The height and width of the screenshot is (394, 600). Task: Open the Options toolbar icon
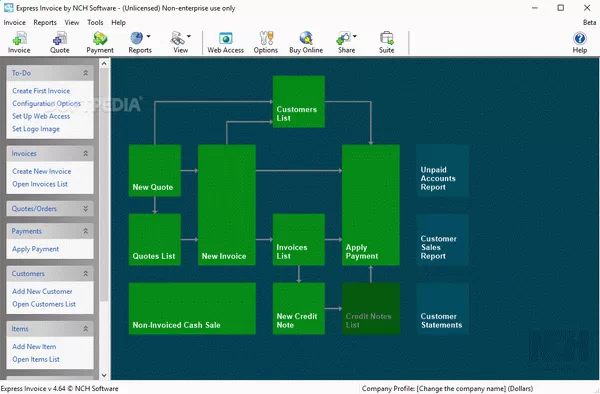tap(266, 42)
